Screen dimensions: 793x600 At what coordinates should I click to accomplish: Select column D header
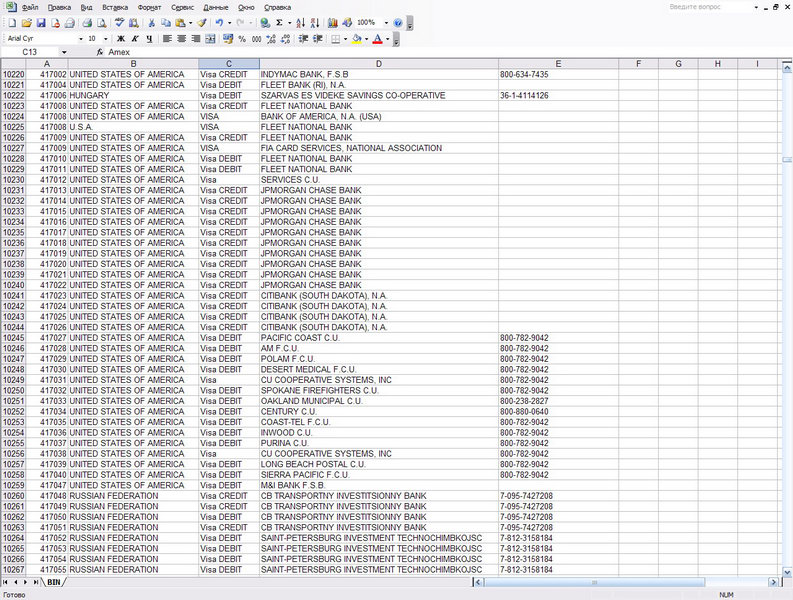(x=379, y=64)
